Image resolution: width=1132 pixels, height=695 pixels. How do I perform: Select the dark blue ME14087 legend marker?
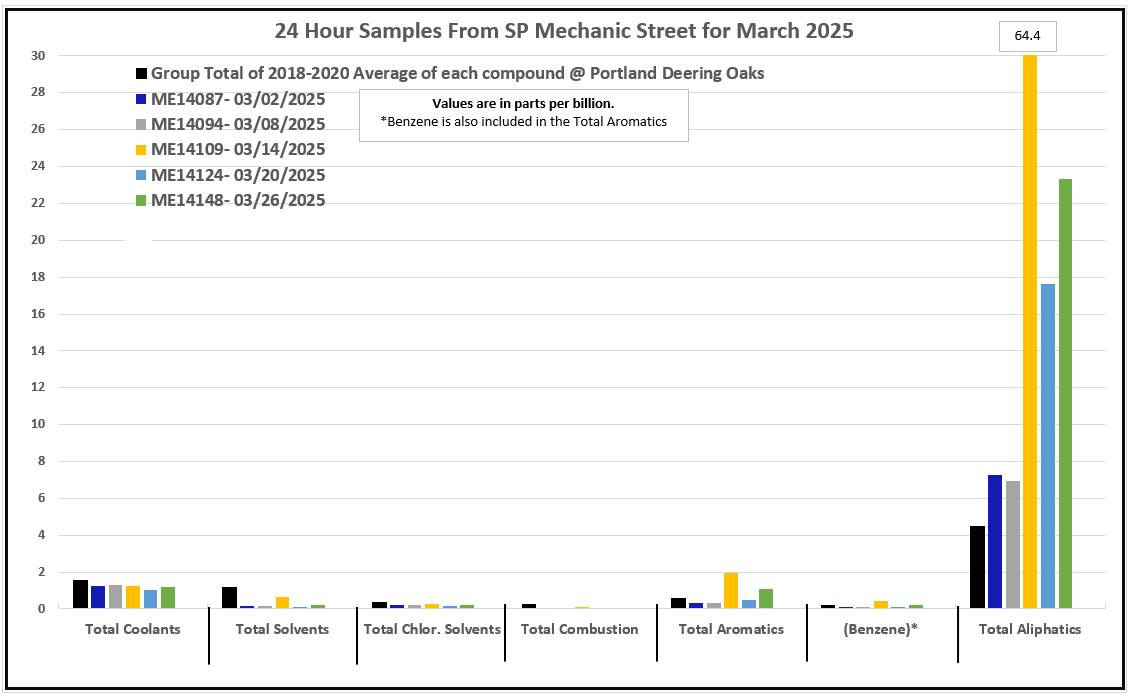coord(142,99)
